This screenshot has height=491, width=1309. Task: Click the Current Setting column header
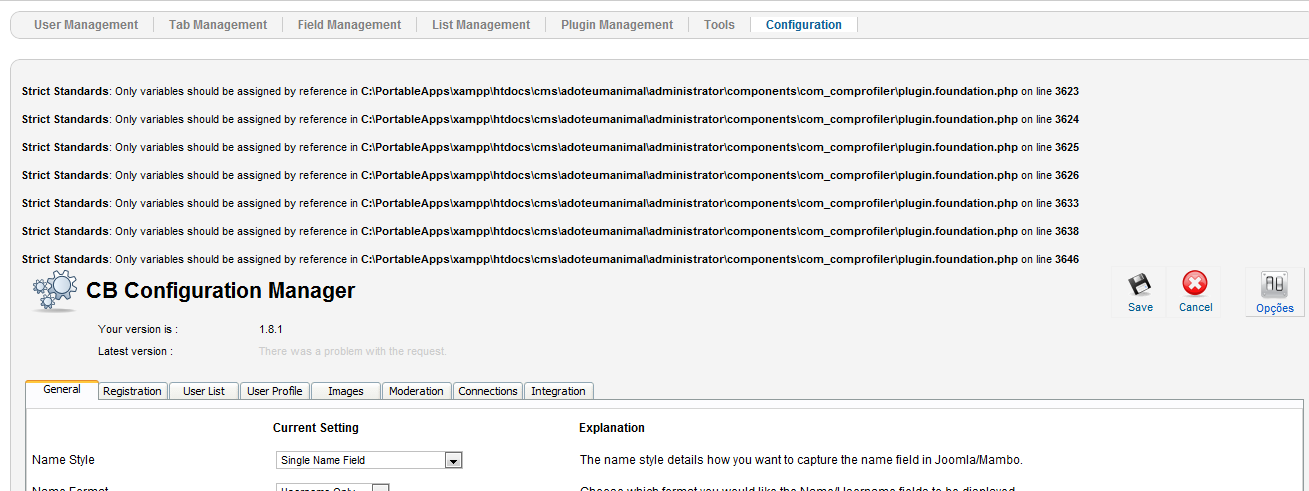click(316, 428)
